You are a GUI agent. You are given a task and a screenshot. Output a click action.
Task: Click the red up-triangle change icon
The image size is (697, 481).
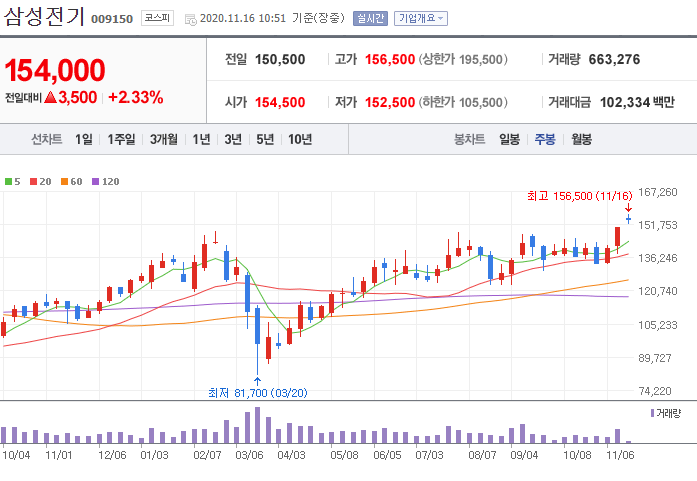pyautogui.click(x=51, y=97)
